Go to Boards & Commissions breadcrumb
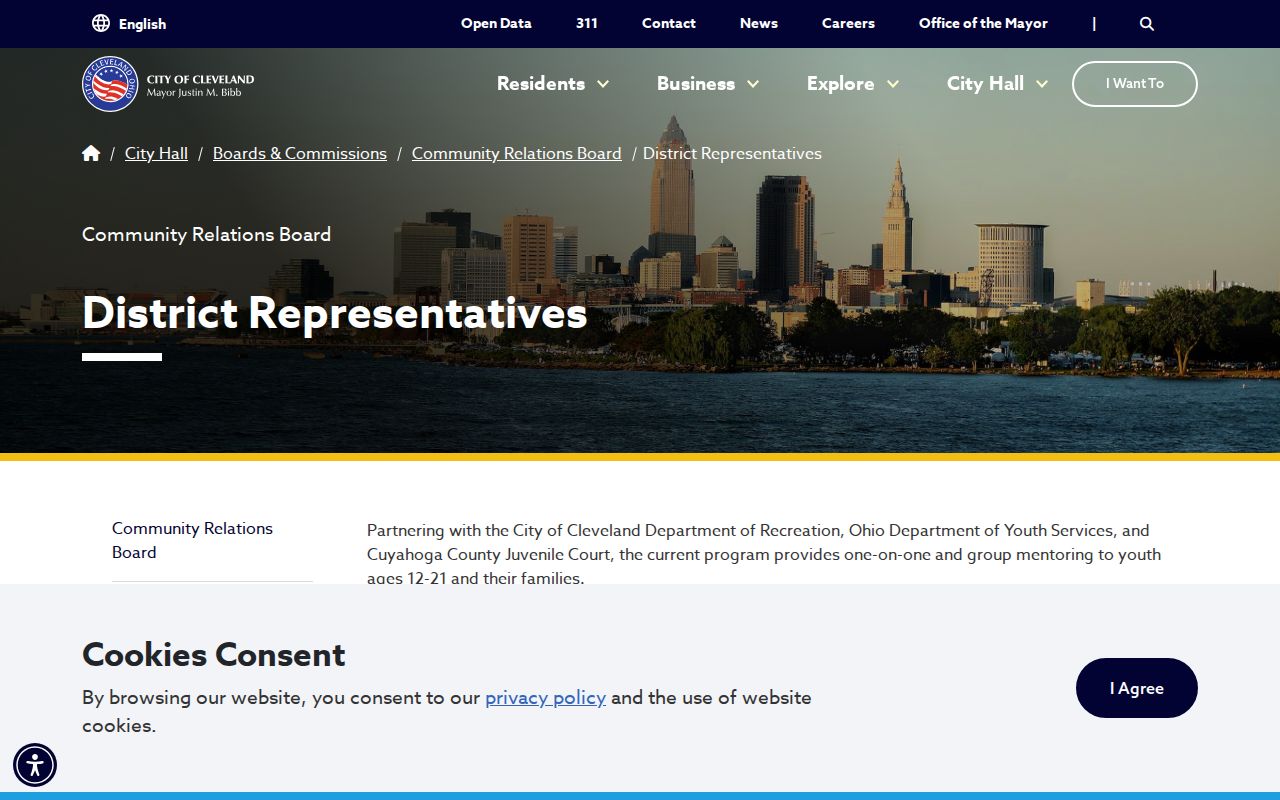1280x800 pixels. pos(300,153)
